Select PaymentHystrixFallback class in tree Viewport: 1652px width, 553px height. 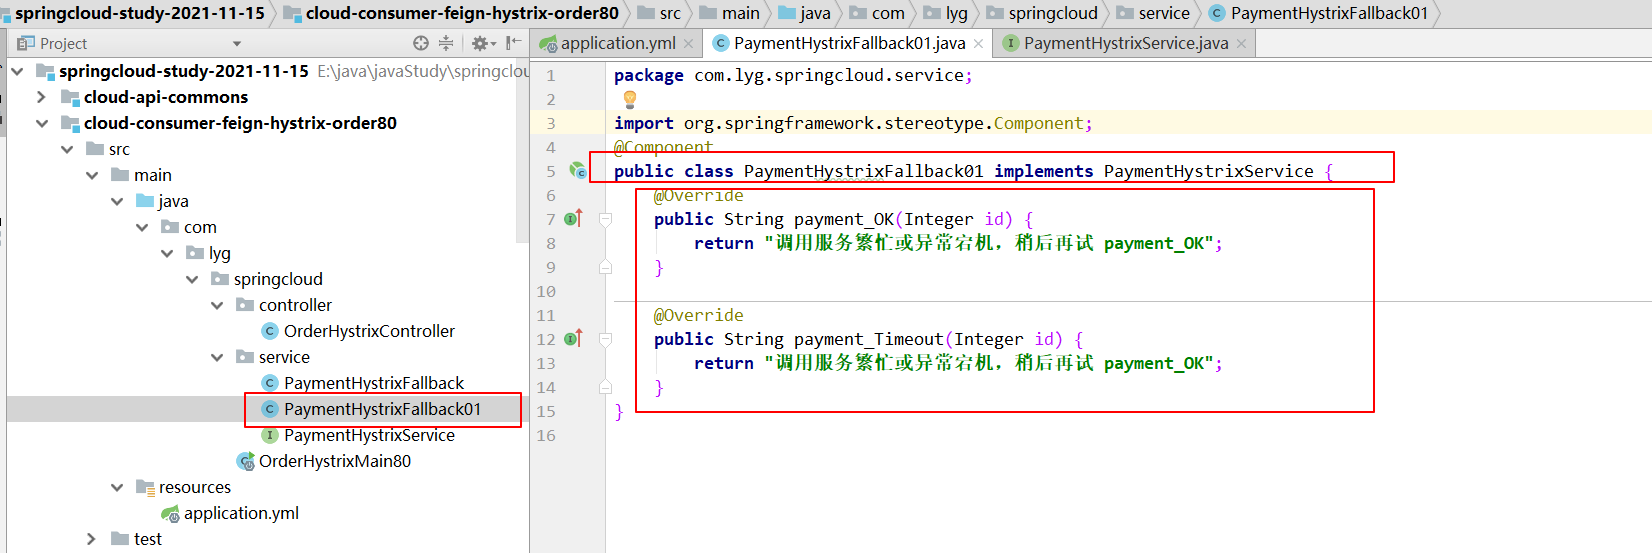[x=374, y=383]
